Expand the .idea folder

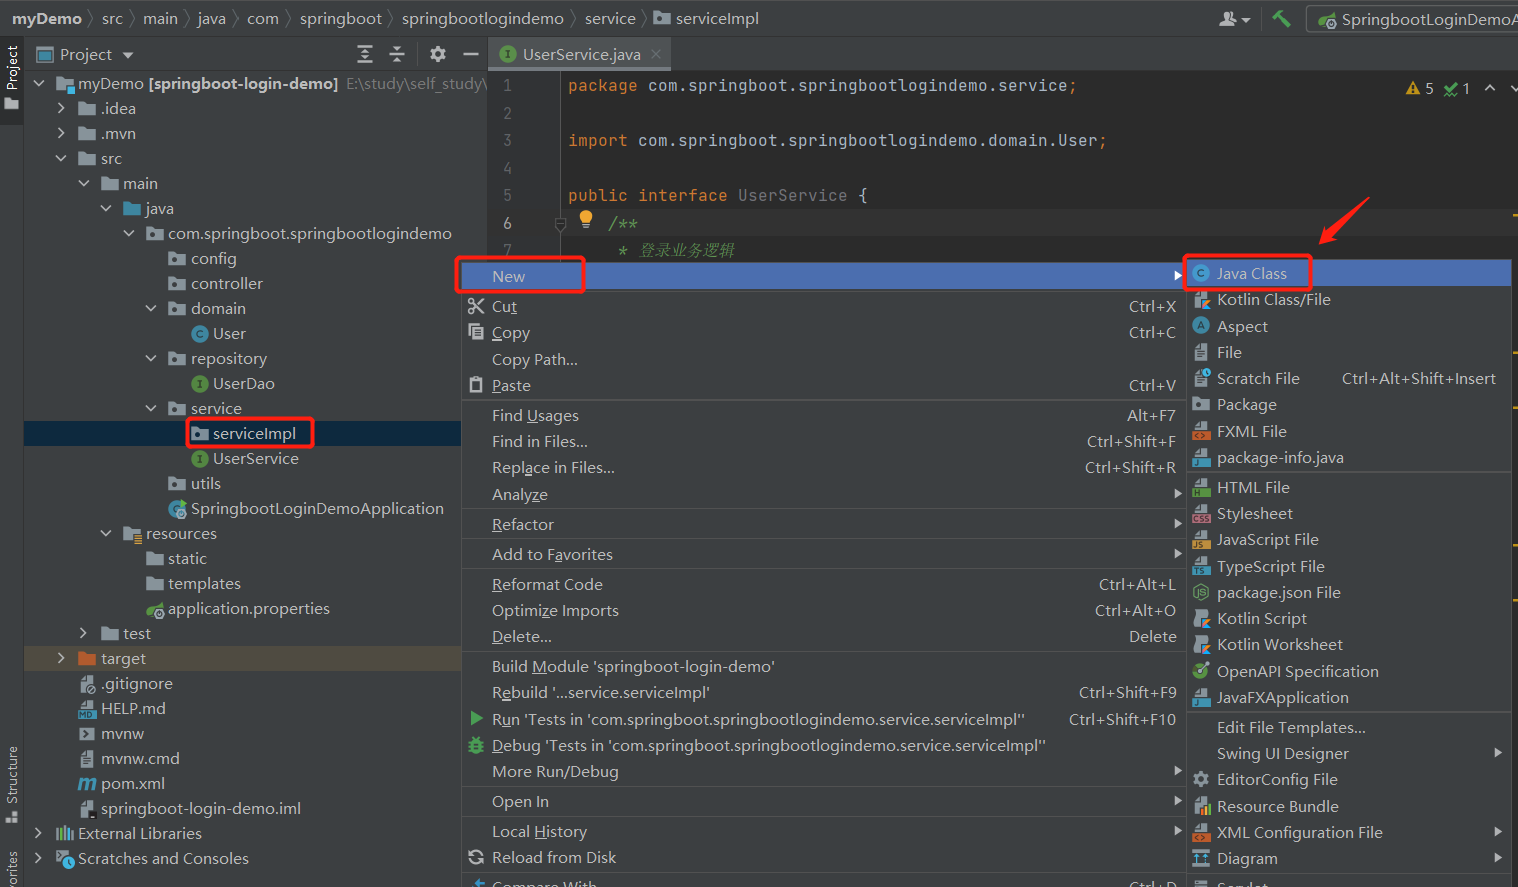point(61,108)
